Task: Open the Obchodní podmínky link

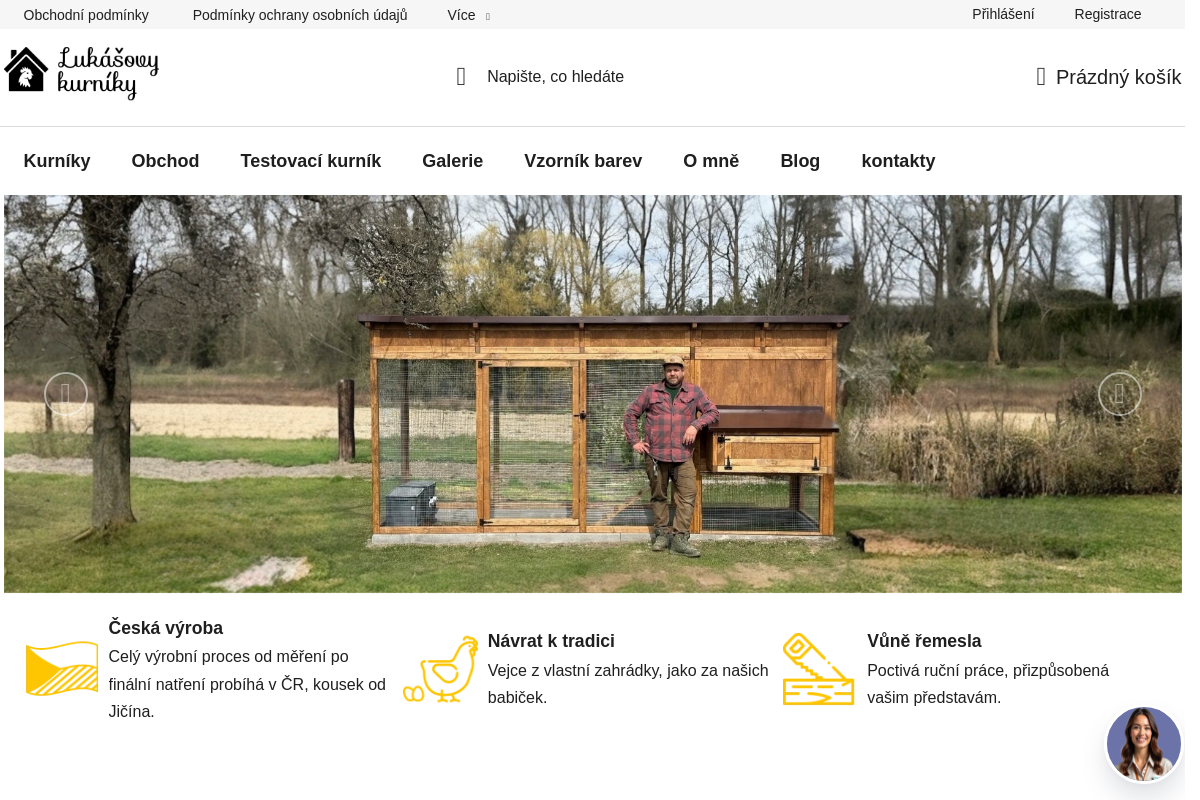Action: [86, 15]
